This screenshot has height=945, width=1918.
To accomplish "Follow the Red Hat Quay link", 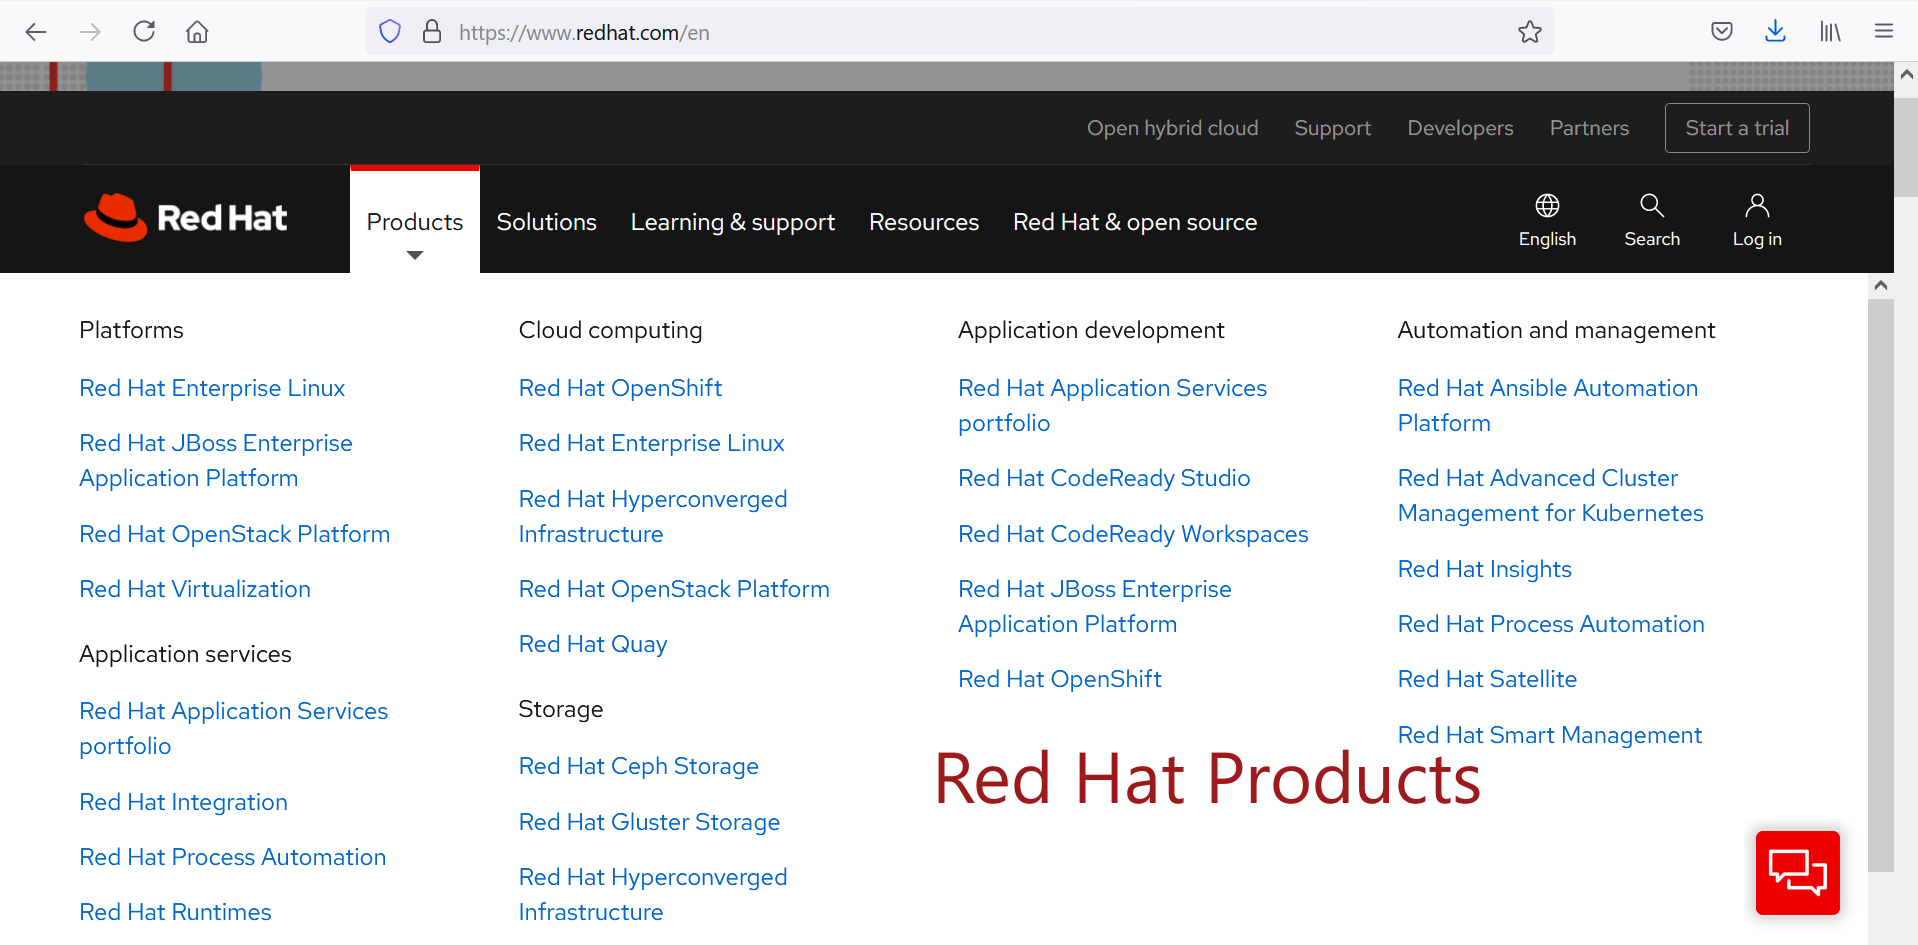I will click(592, 644).
